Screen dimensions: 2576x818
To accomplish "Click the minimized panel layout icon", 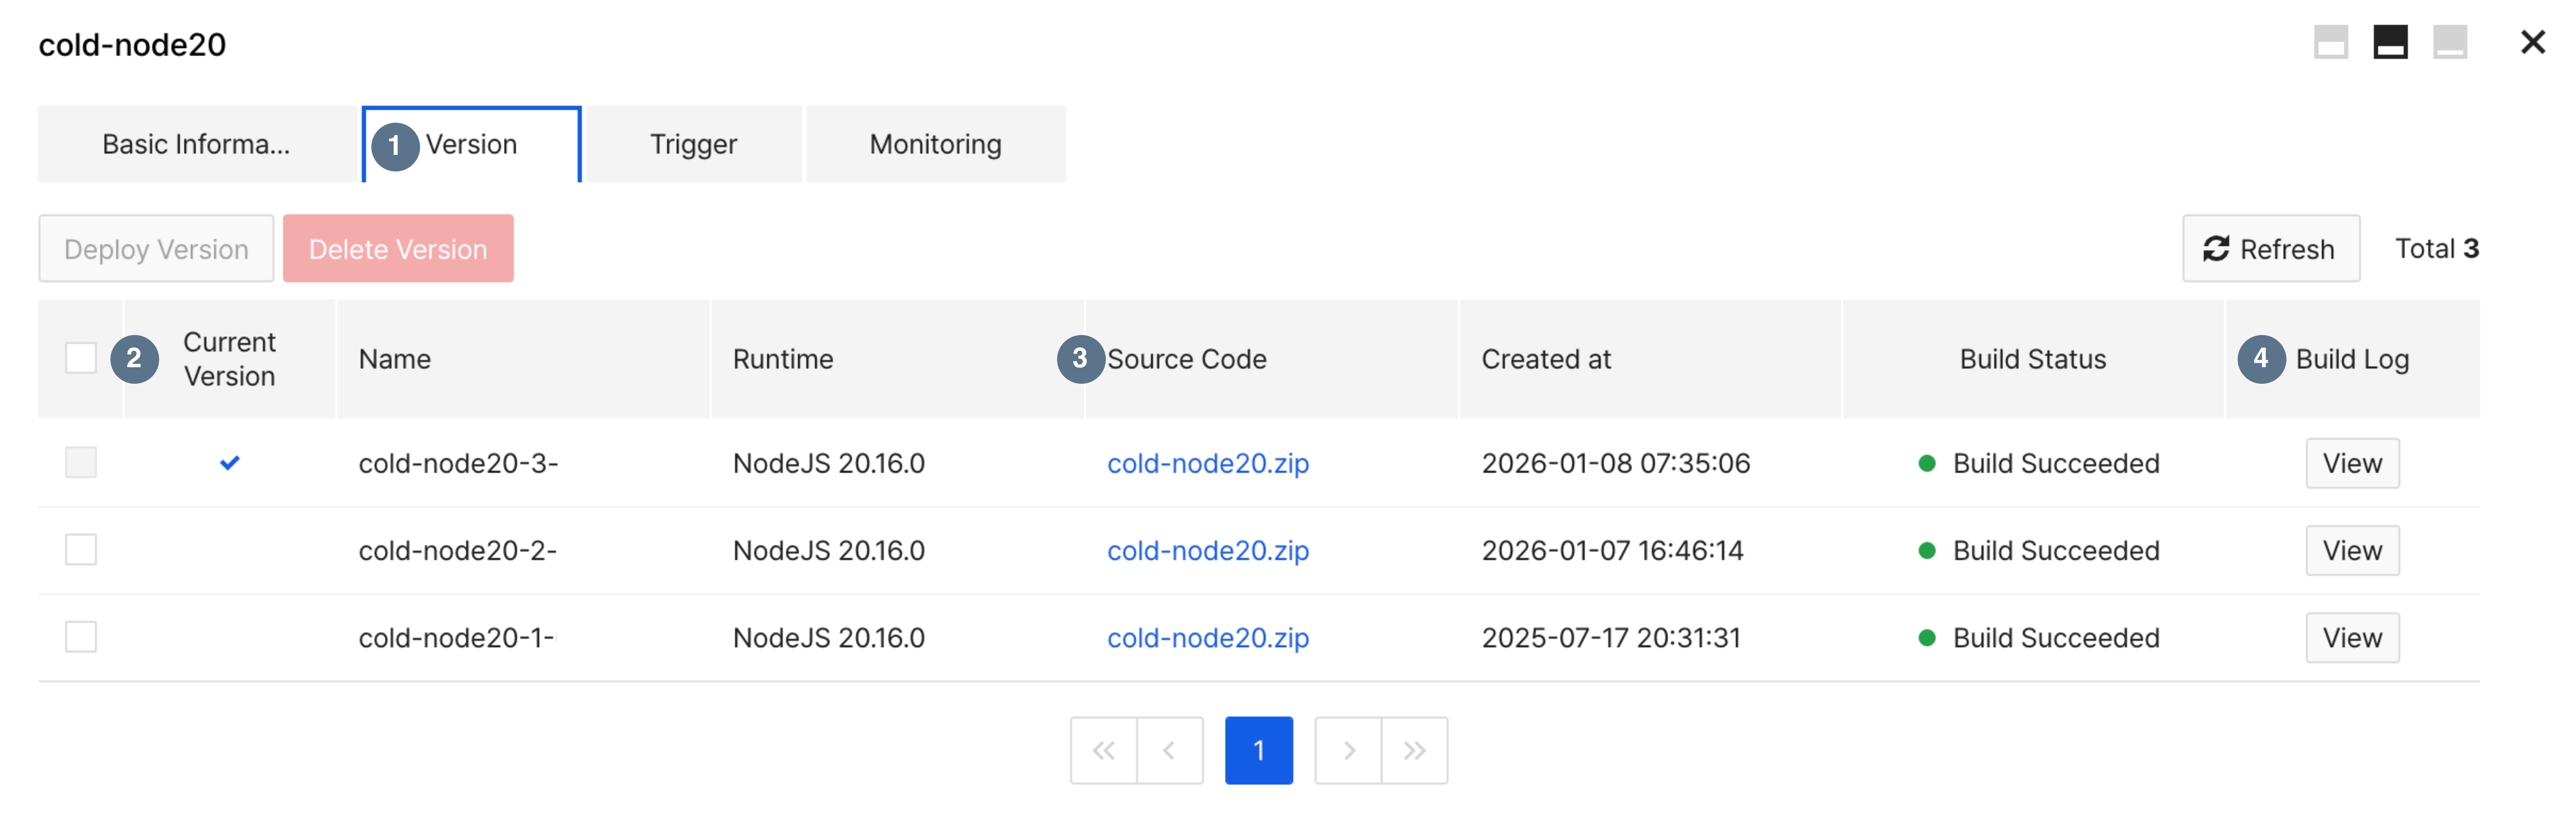I will [2449, 43].
